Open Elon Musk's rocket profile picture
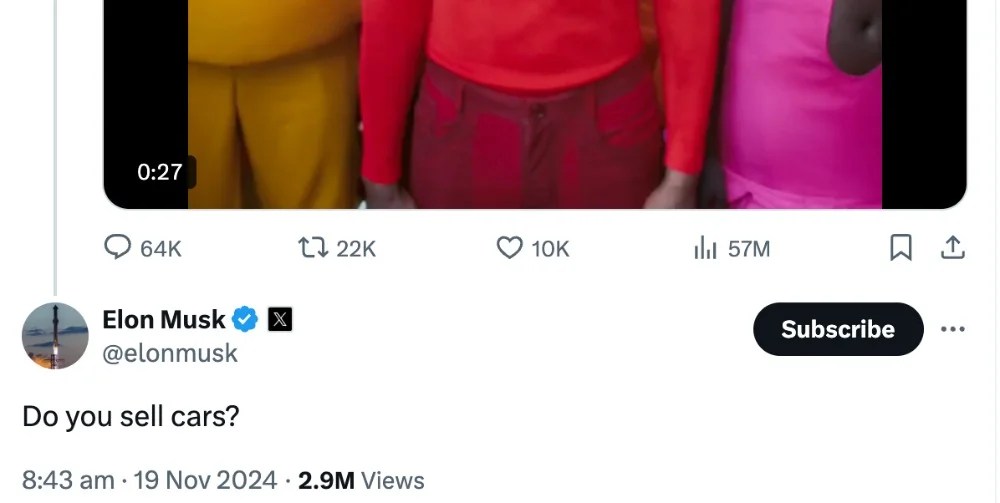Image resolution: width=1000 pixels, height=503 pixels. point(55,335)
